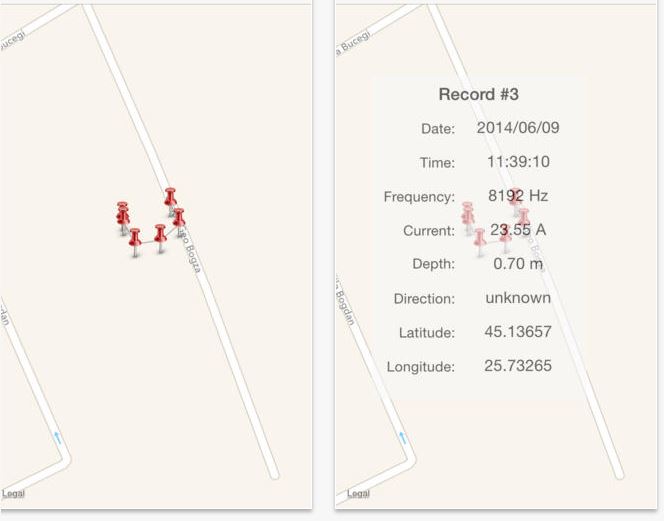The image size is (664, 521).
Task: Click the 8192 Hz frequency value
Action: (518, 196)
